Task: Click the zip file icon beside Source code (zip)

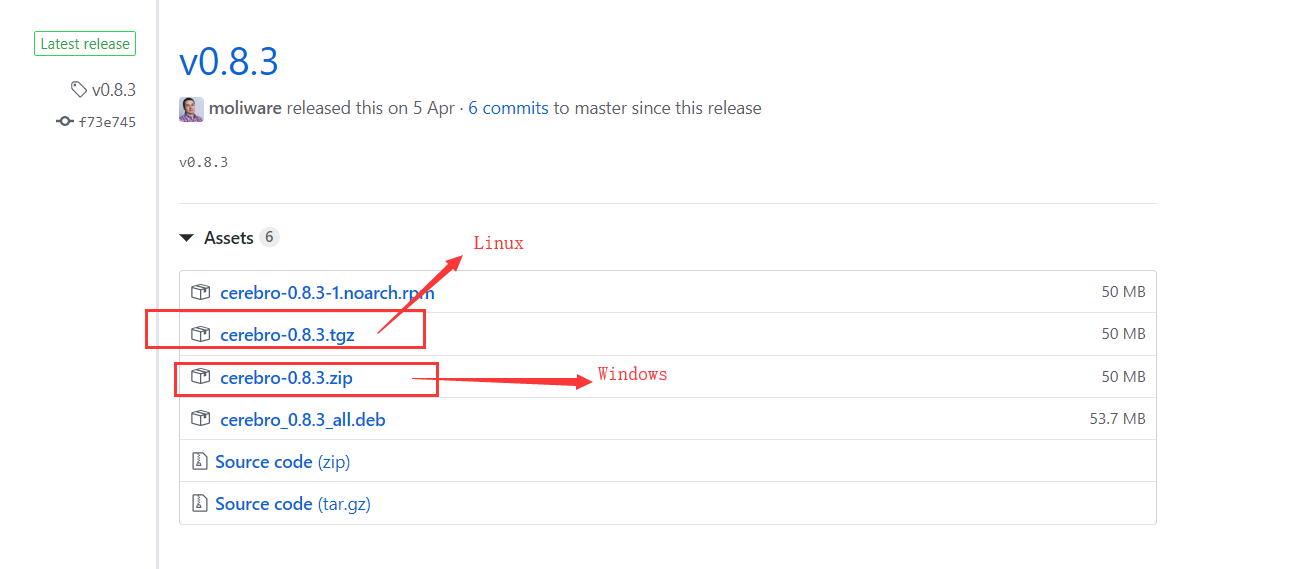Action: click(199, 462)
